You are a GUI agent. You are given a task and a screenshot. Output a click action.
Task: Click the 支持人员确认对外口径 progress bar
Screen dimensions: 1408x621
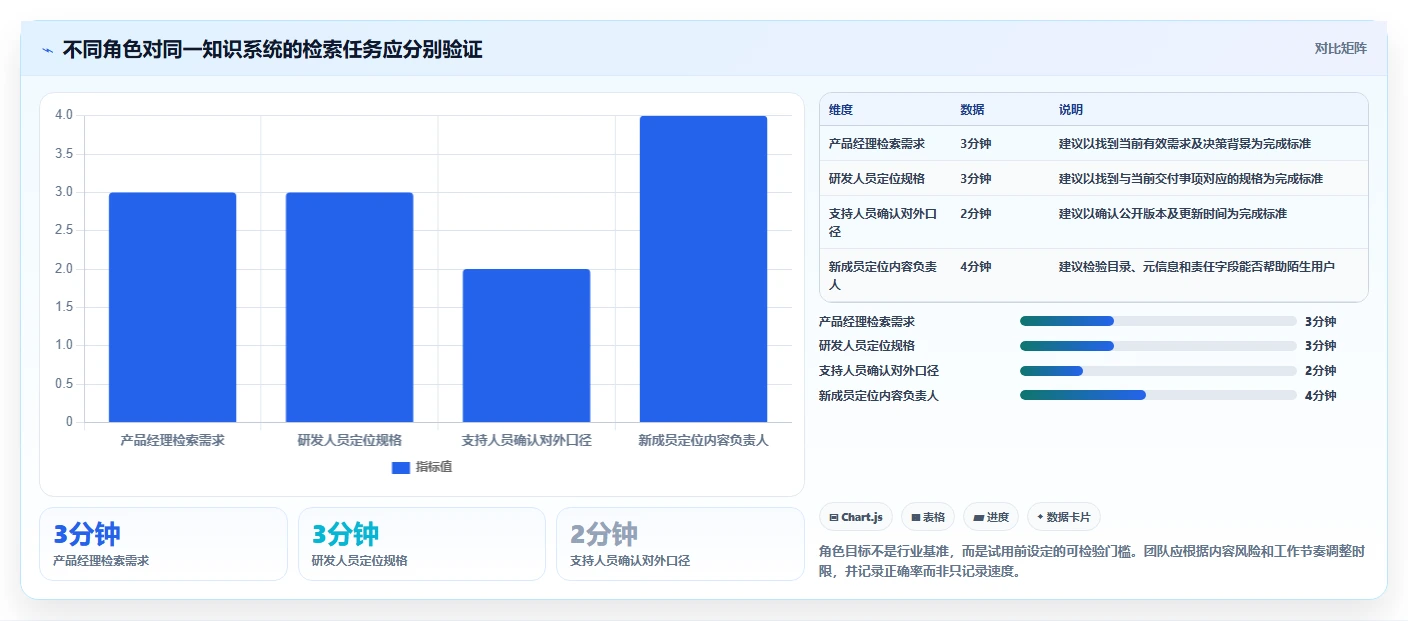pos(1158,371)
